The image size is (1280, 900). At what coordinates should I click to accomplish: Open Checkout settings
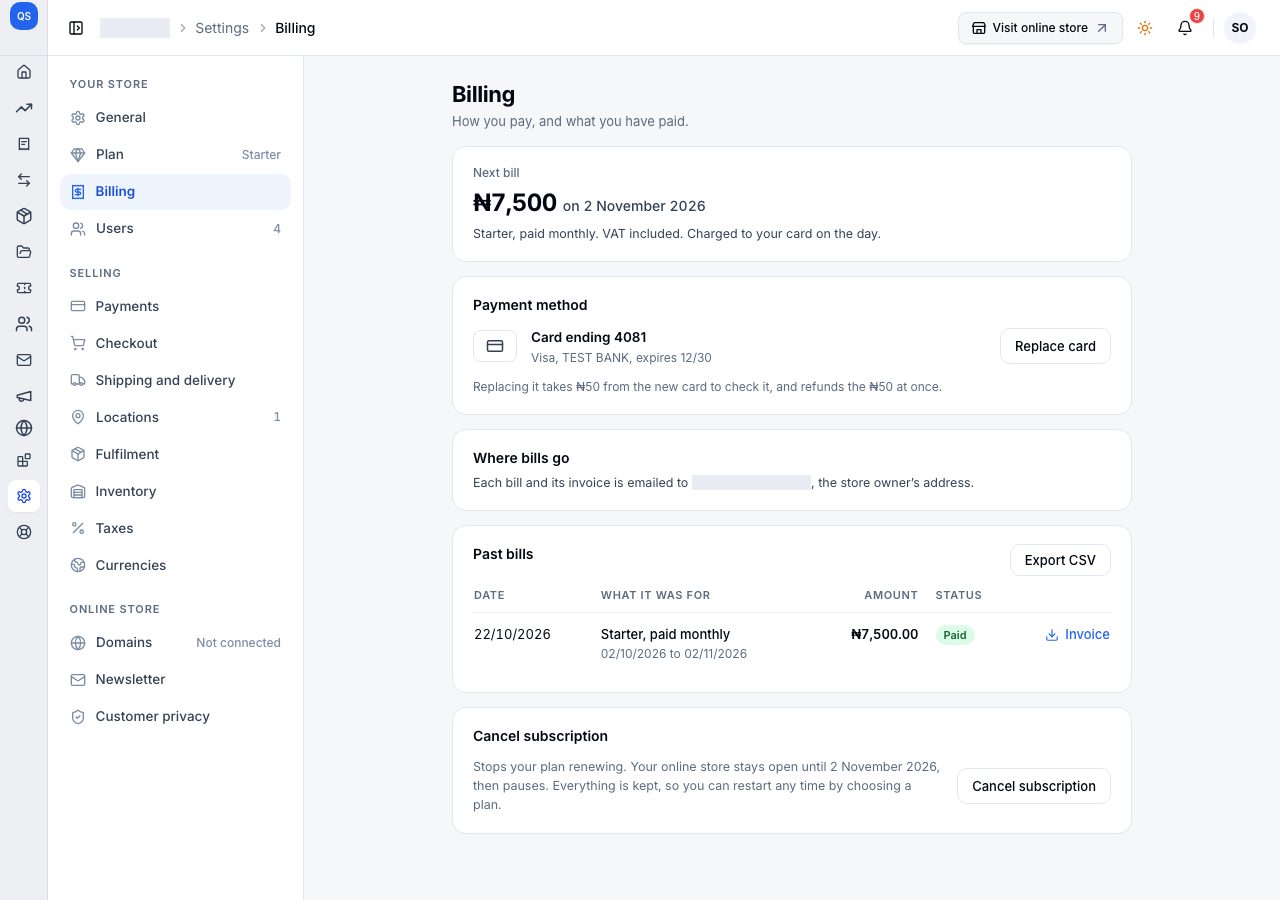(x=175, y=344)
